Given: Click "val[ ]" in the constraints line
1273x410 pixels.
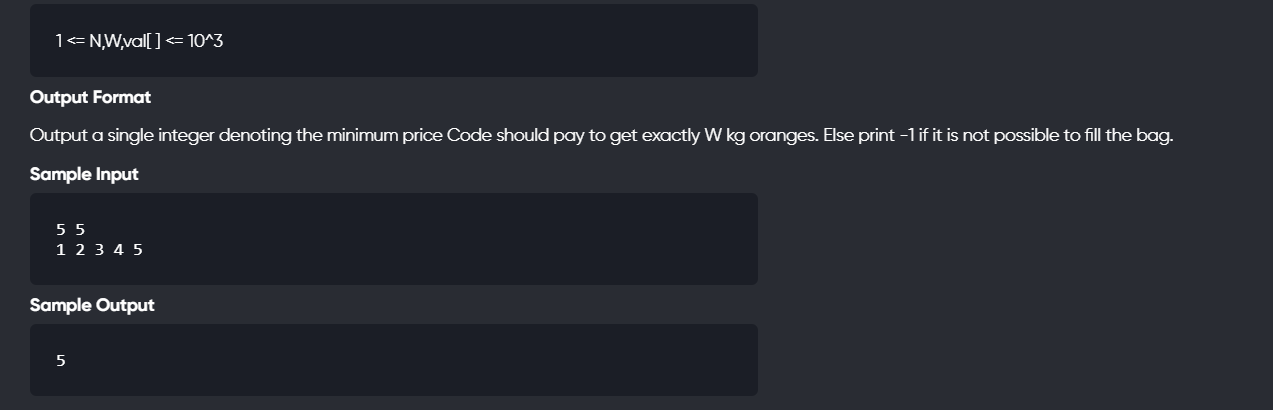Looking at the screenshot, I should coord(141,41).
